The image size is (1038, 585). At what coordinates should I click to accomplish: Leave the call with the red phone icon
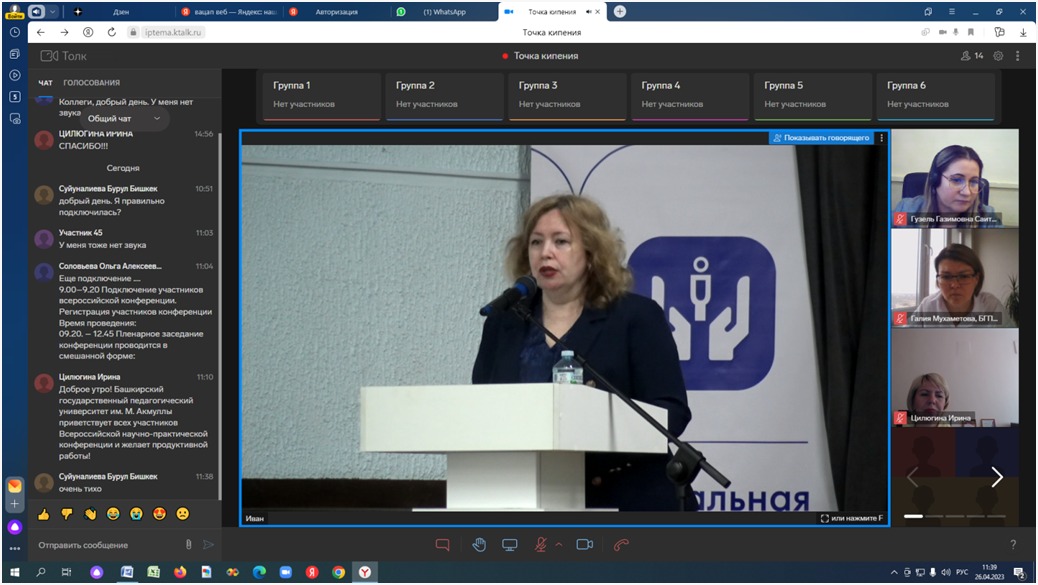(x=621, y=544)
